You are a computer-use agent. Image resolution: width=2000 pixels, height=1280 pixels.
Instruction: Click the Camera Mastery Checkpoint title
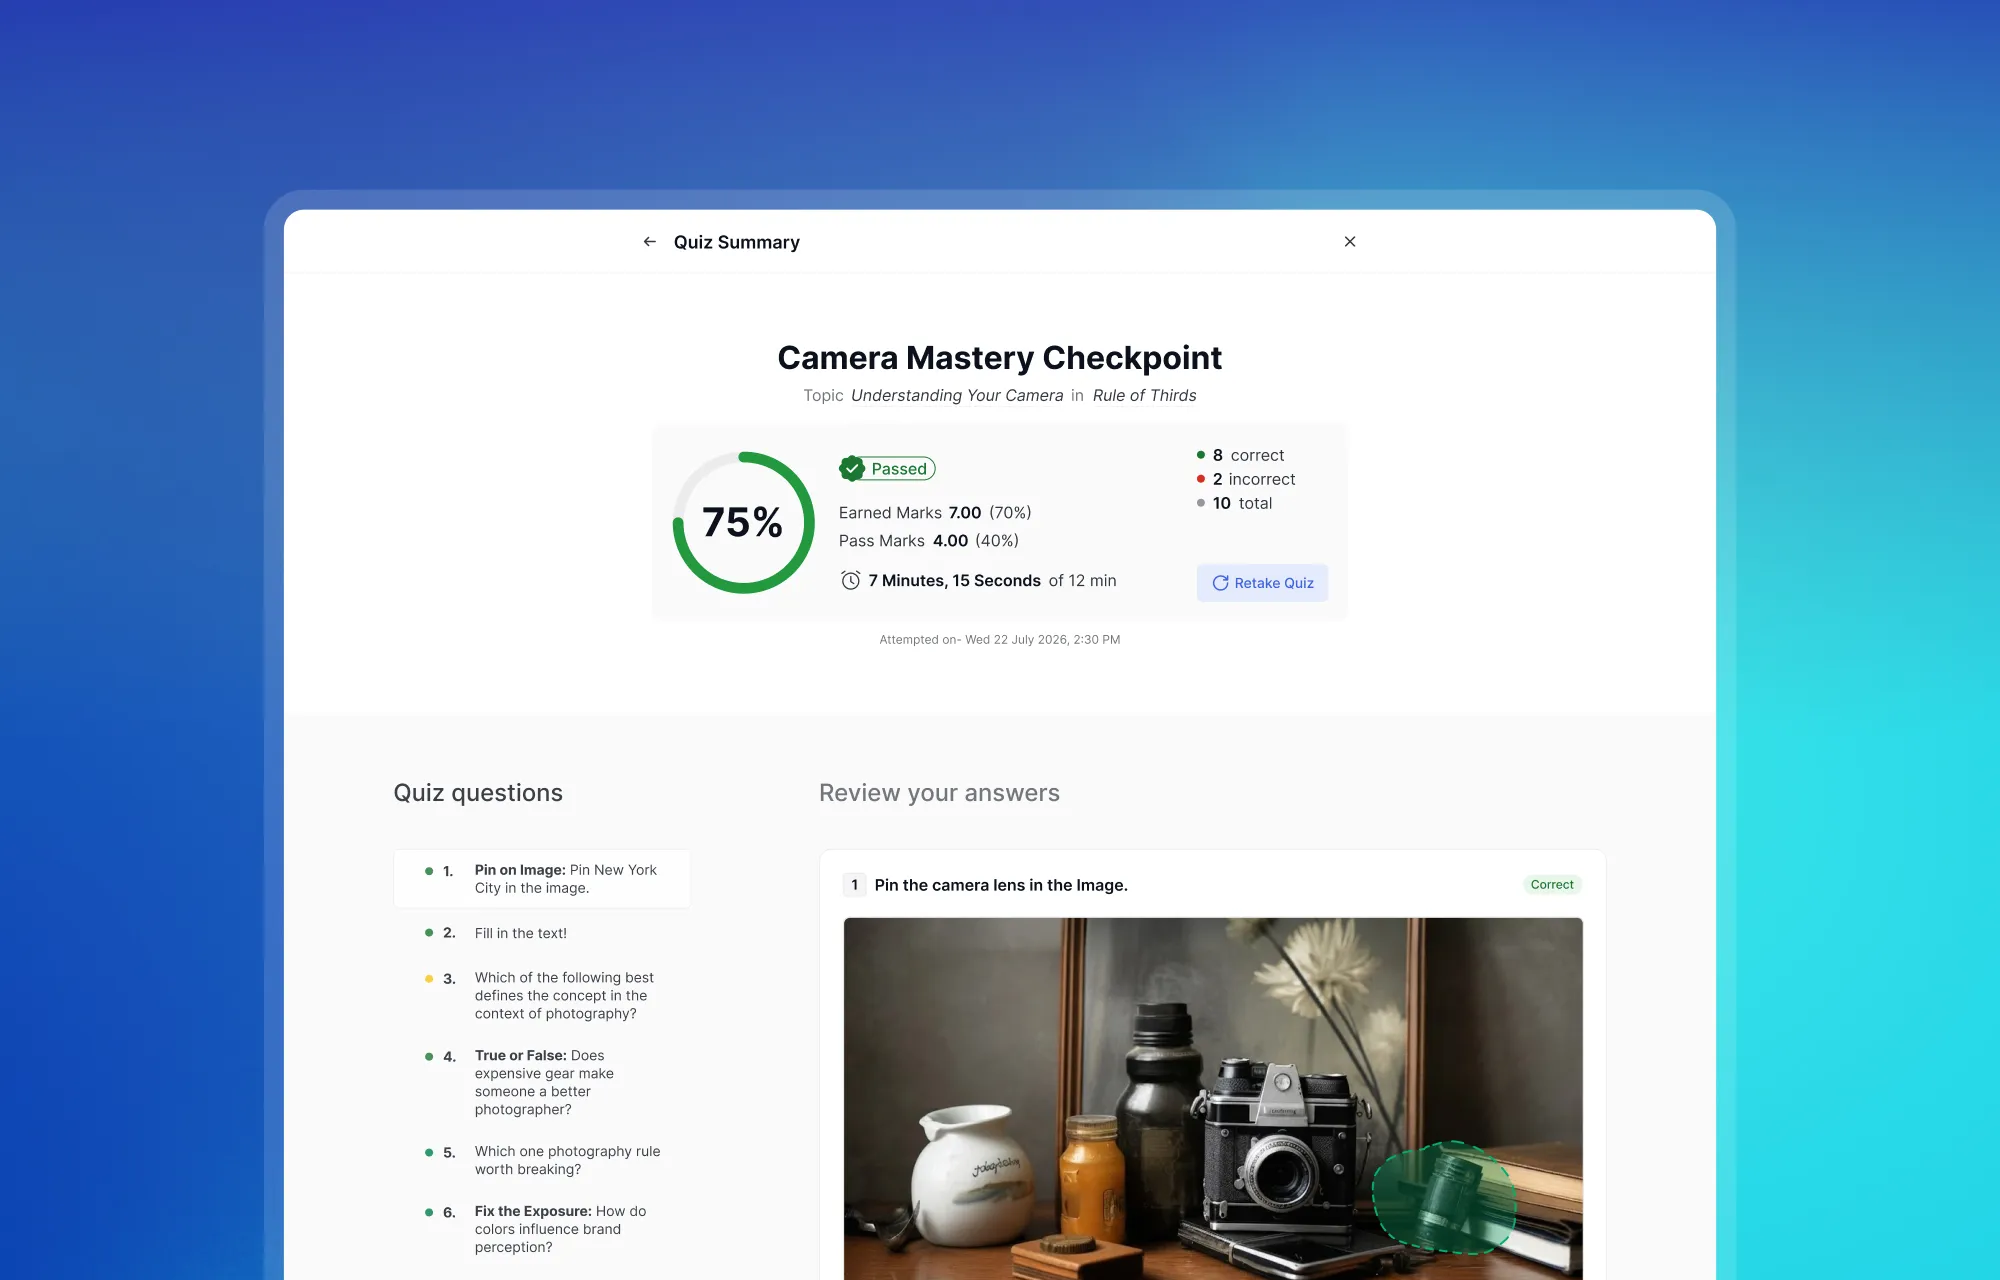point(1000,358)
